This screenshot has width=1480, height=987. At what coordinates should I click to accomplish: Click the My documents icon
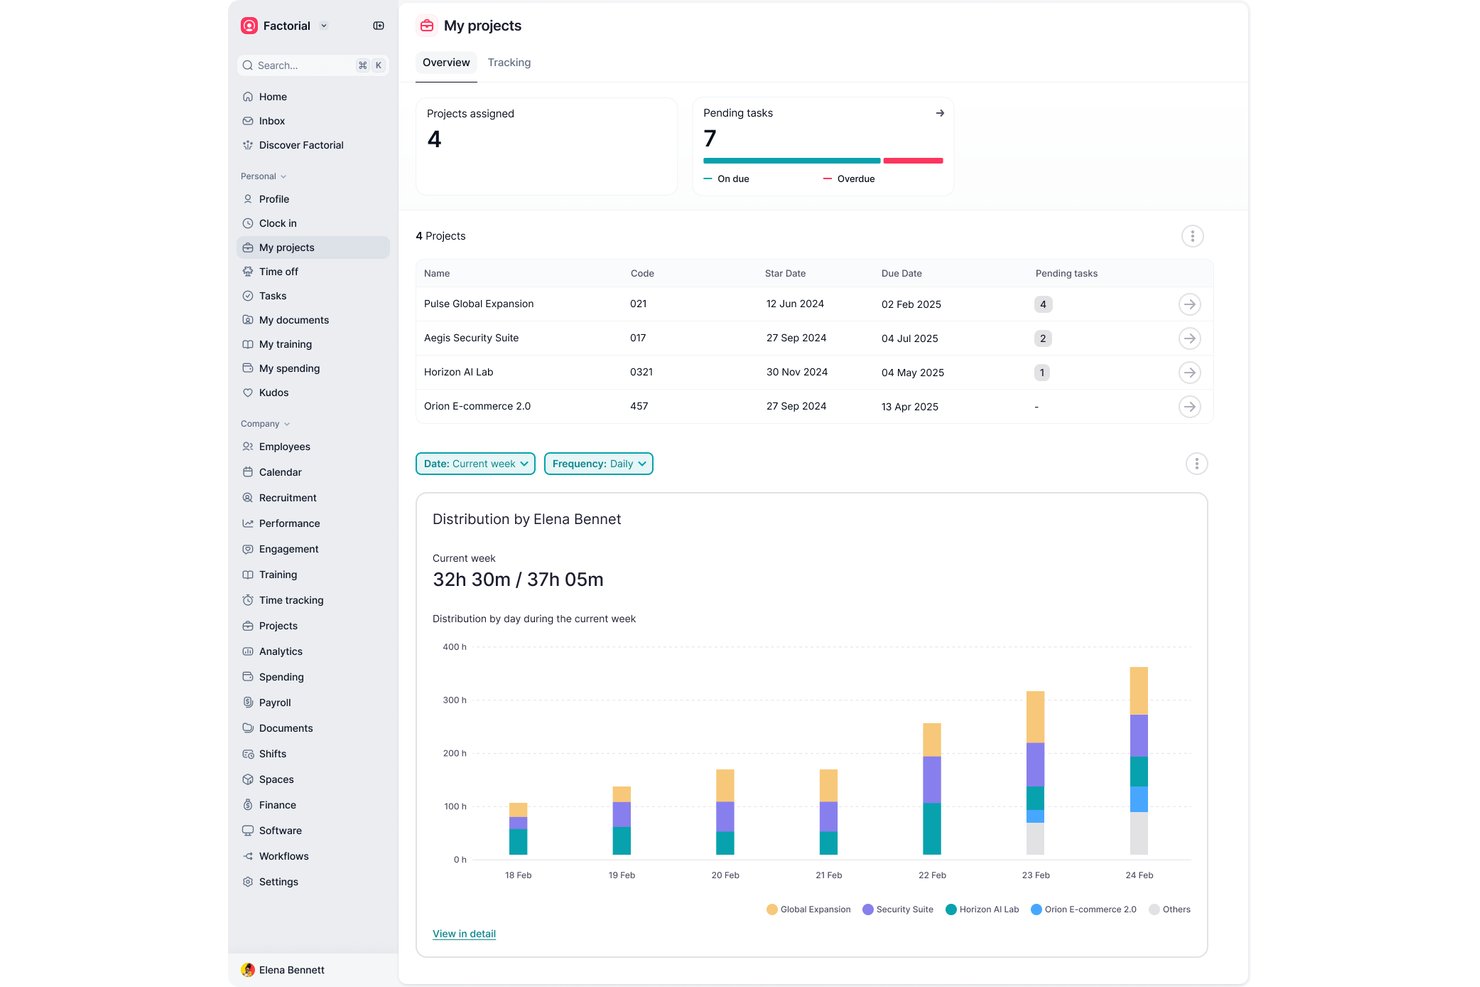[x=248, y=320]
